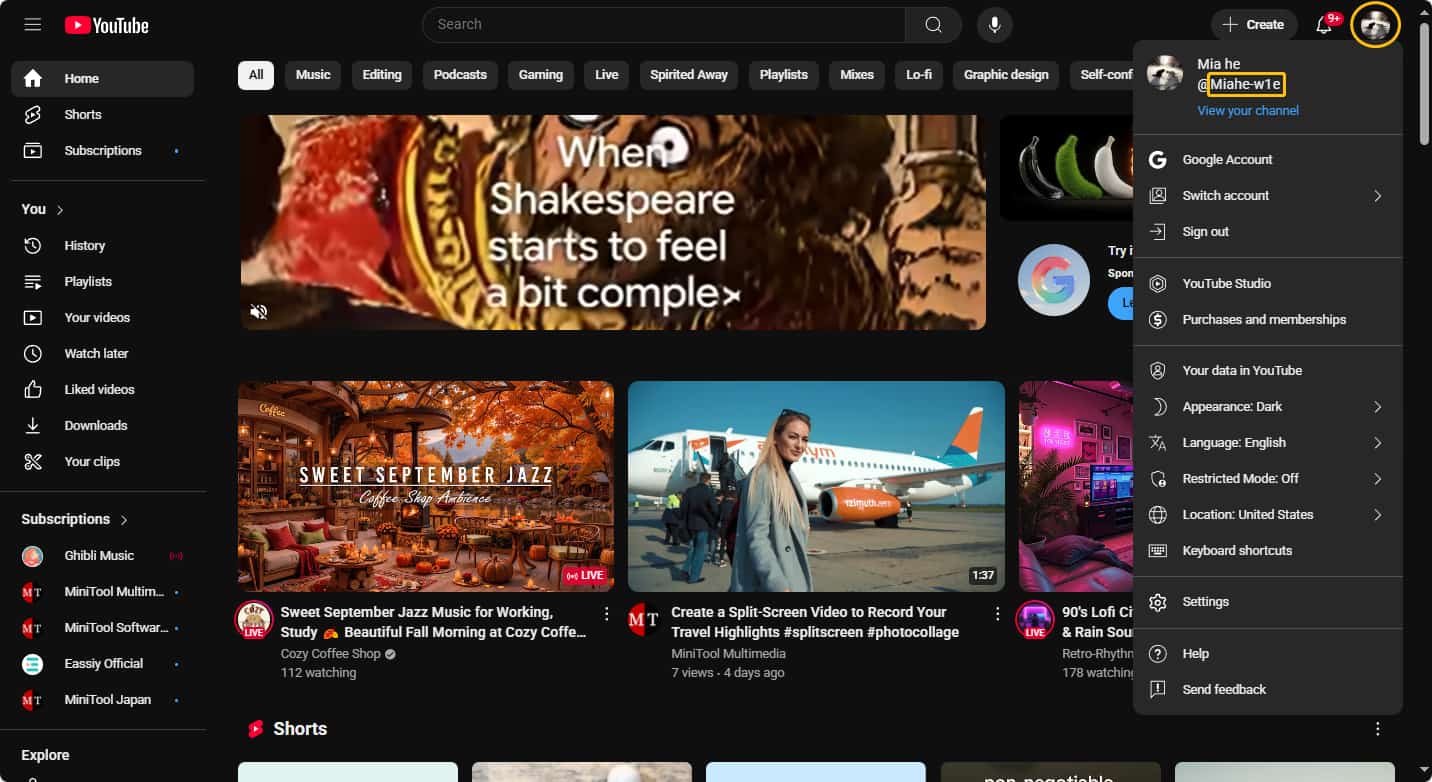Viewport: 1432px width, 782px height.
Task: Click the Create a Split-Screen Video title
Action: click(815, 622)
